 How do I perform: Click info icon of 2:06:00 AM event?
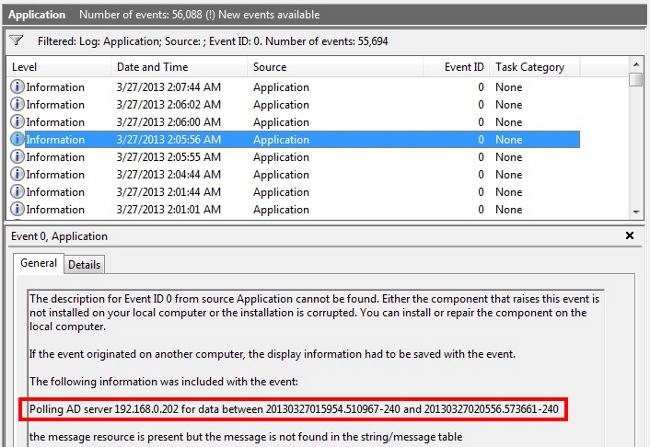click(x=17, y=122)
